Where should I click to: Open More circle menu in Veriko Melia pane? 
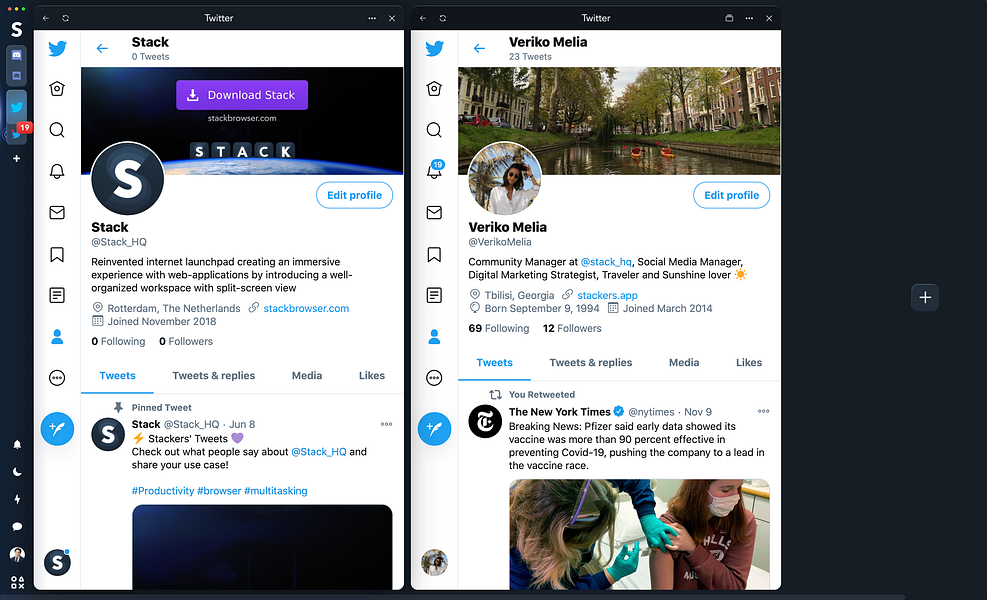click(434, 378)
